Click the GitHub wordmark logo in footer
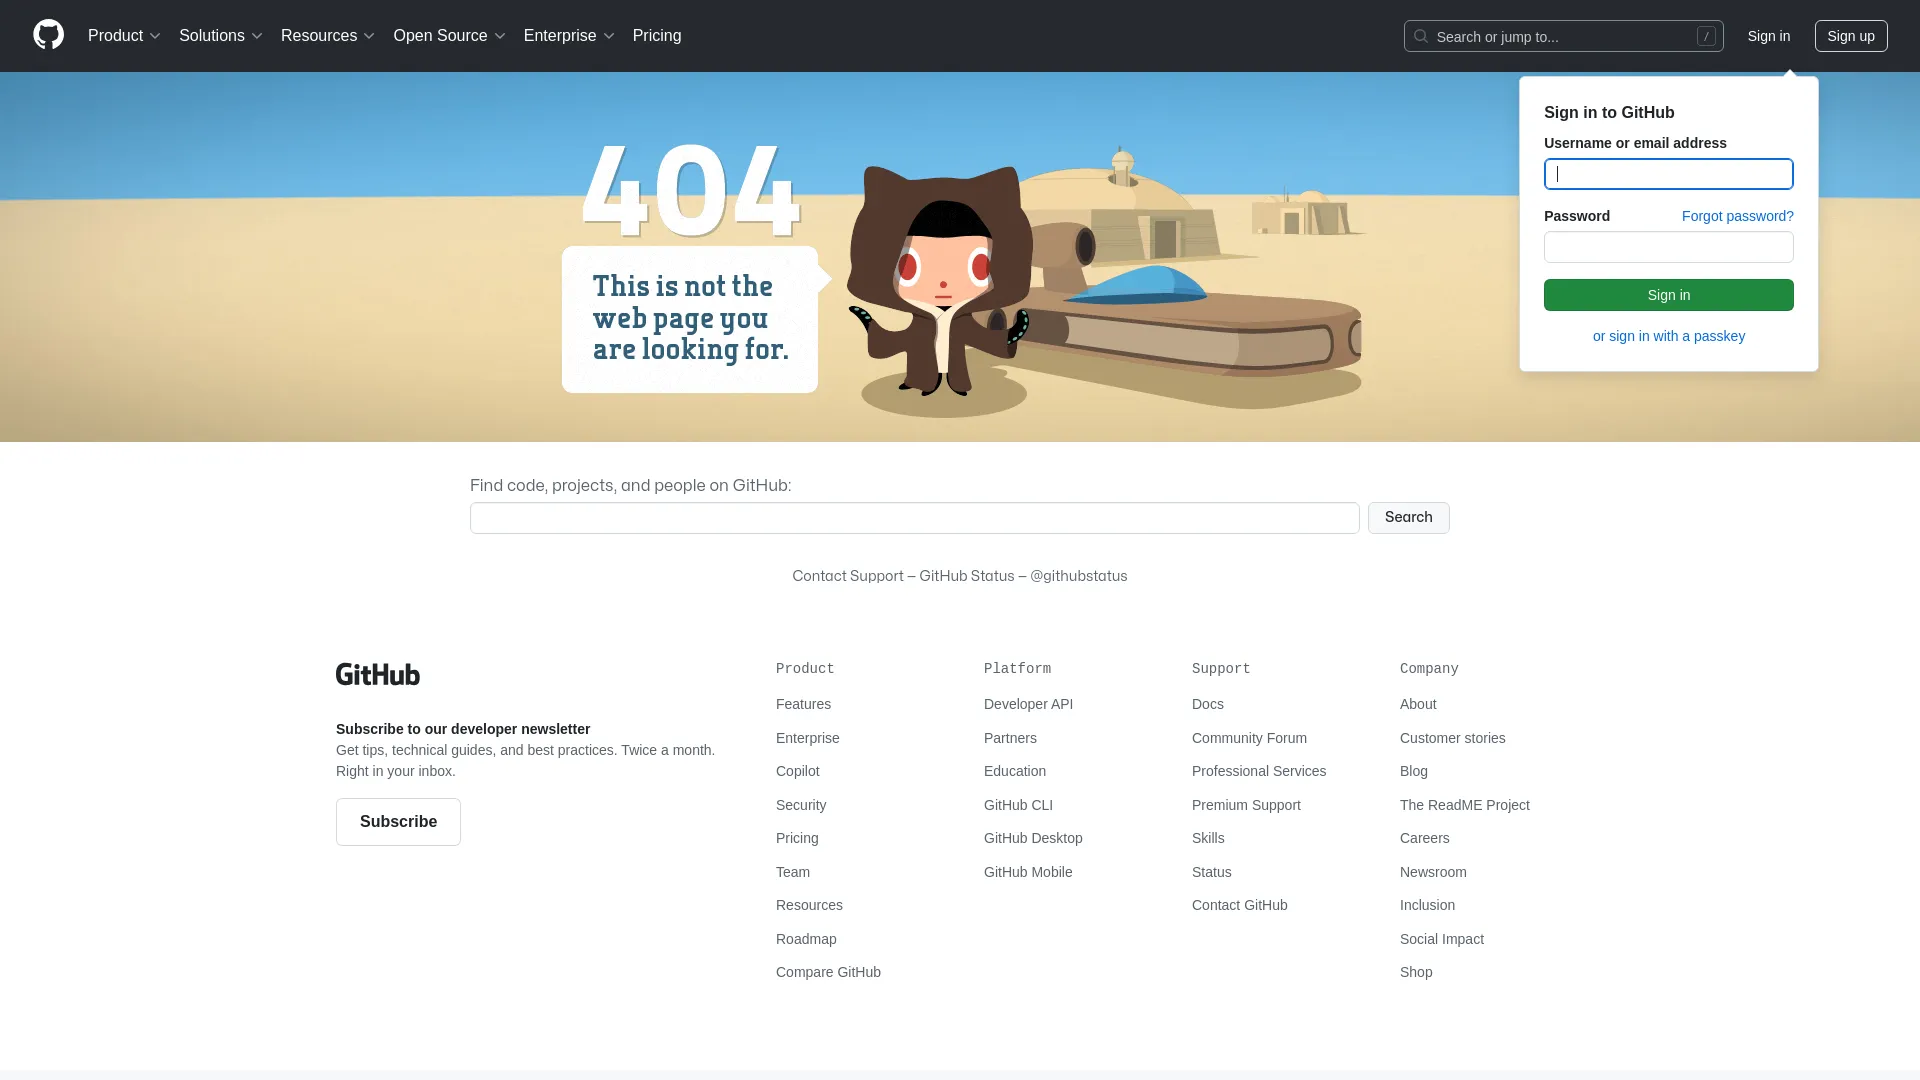 coord(378,674)
